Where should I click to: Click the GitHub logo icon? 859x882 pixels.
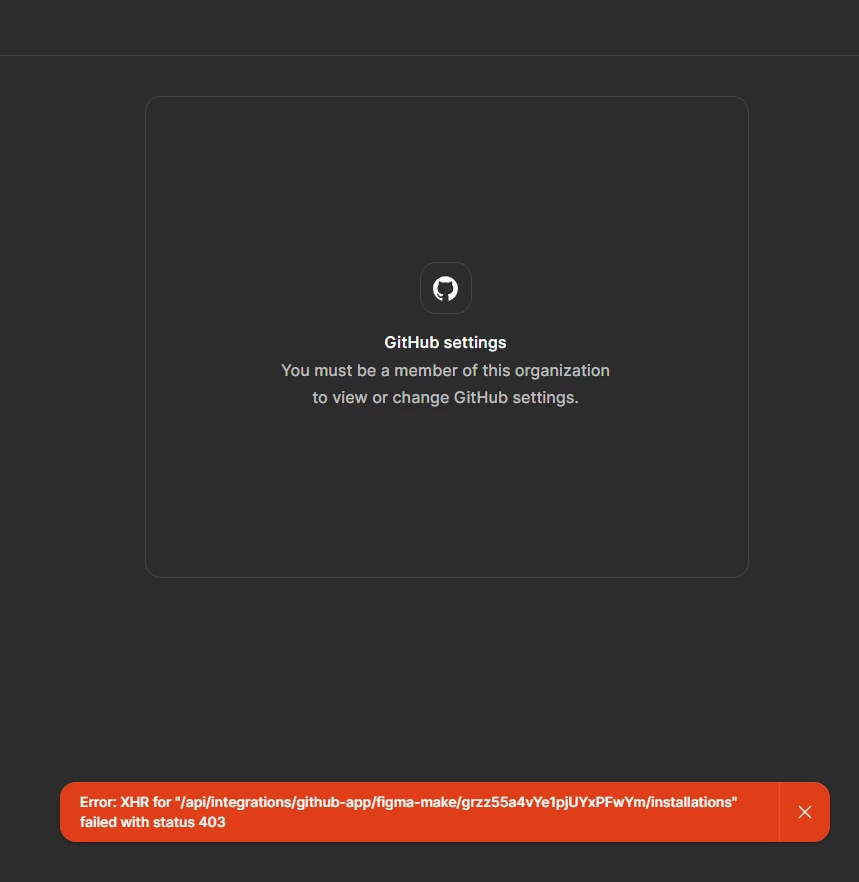[x=446, y=288]
